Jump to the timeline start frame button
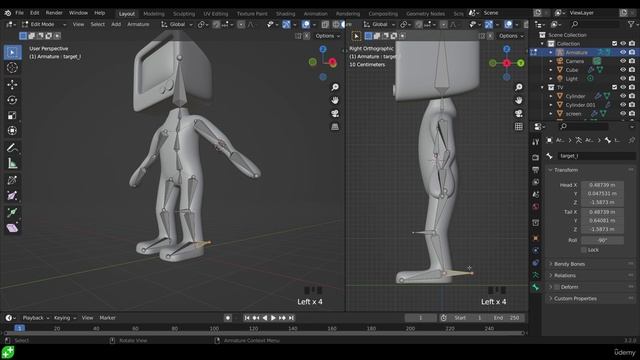Viewport: 640px width, 360px height. [247, 318]
